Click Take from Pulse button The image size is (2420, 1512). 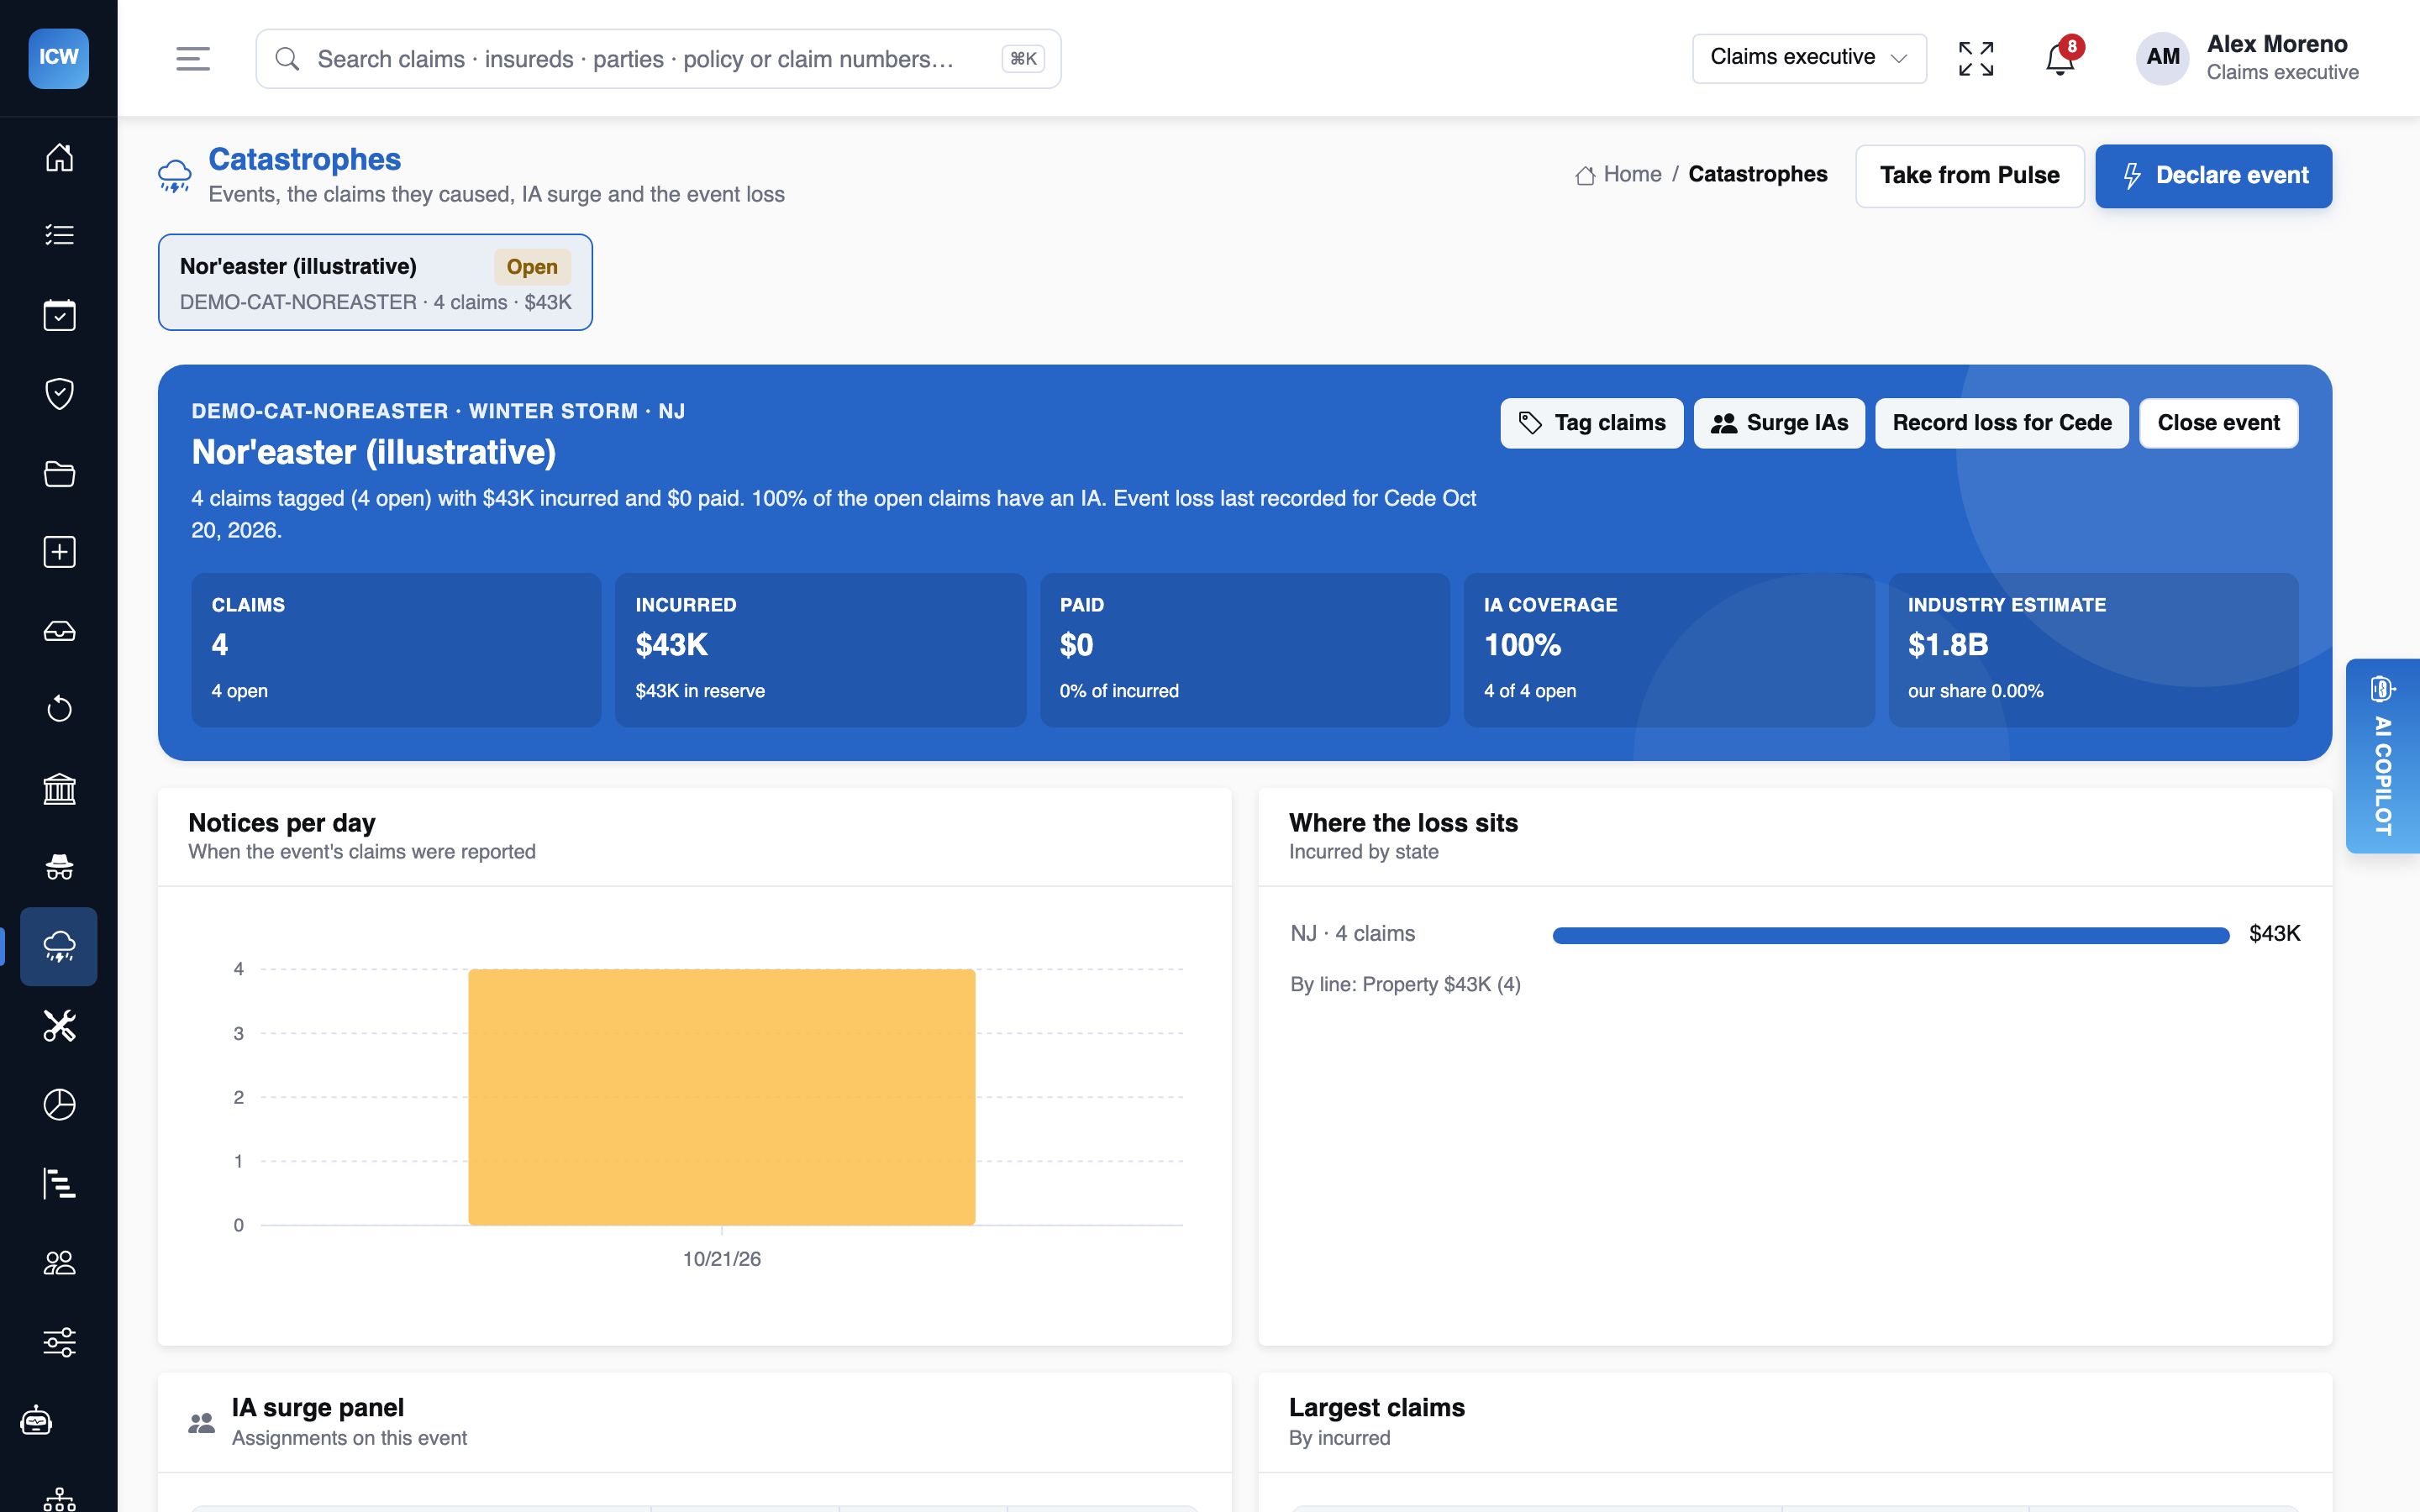click(x=1969, y=176)
